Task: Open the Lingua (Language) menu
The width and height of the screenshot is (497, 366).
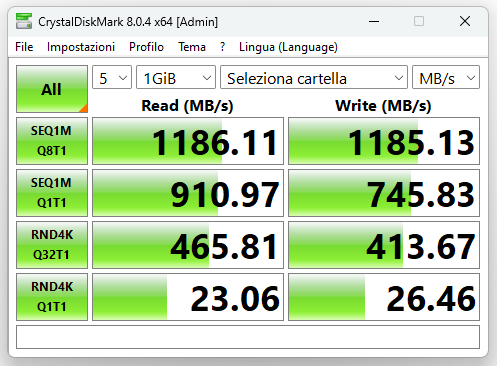Action: [288, 47]
